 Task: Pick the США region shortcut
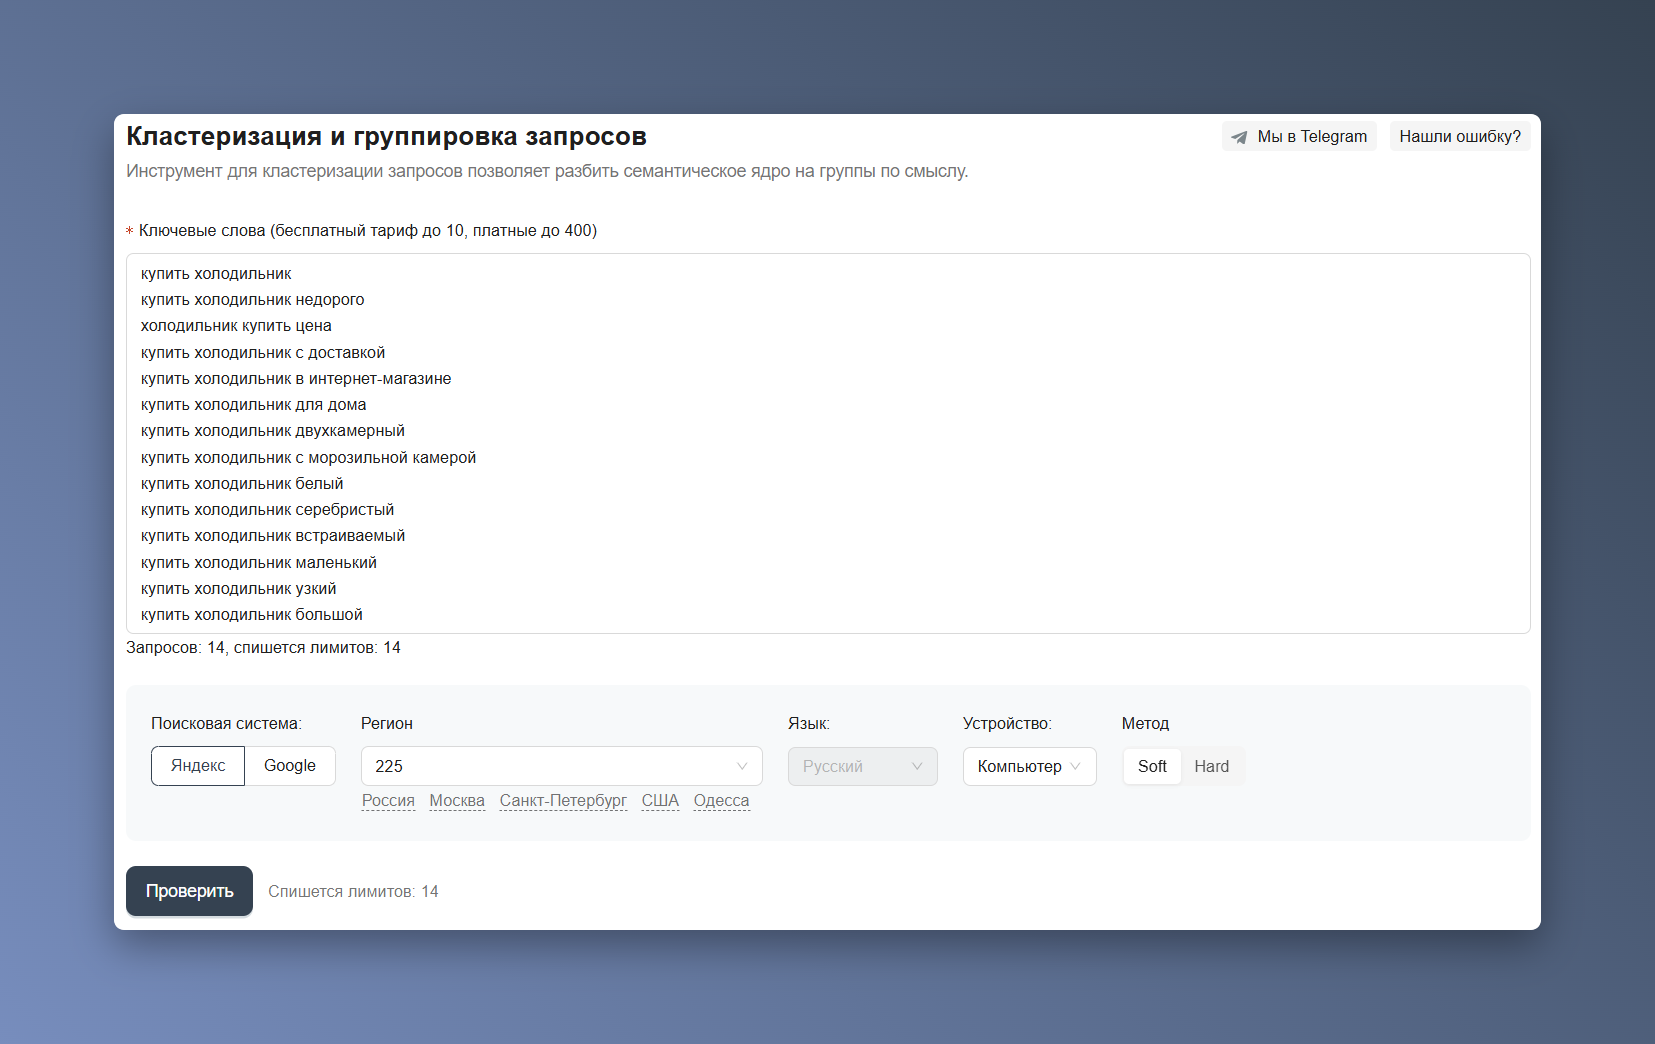click(x=660, y=801)
